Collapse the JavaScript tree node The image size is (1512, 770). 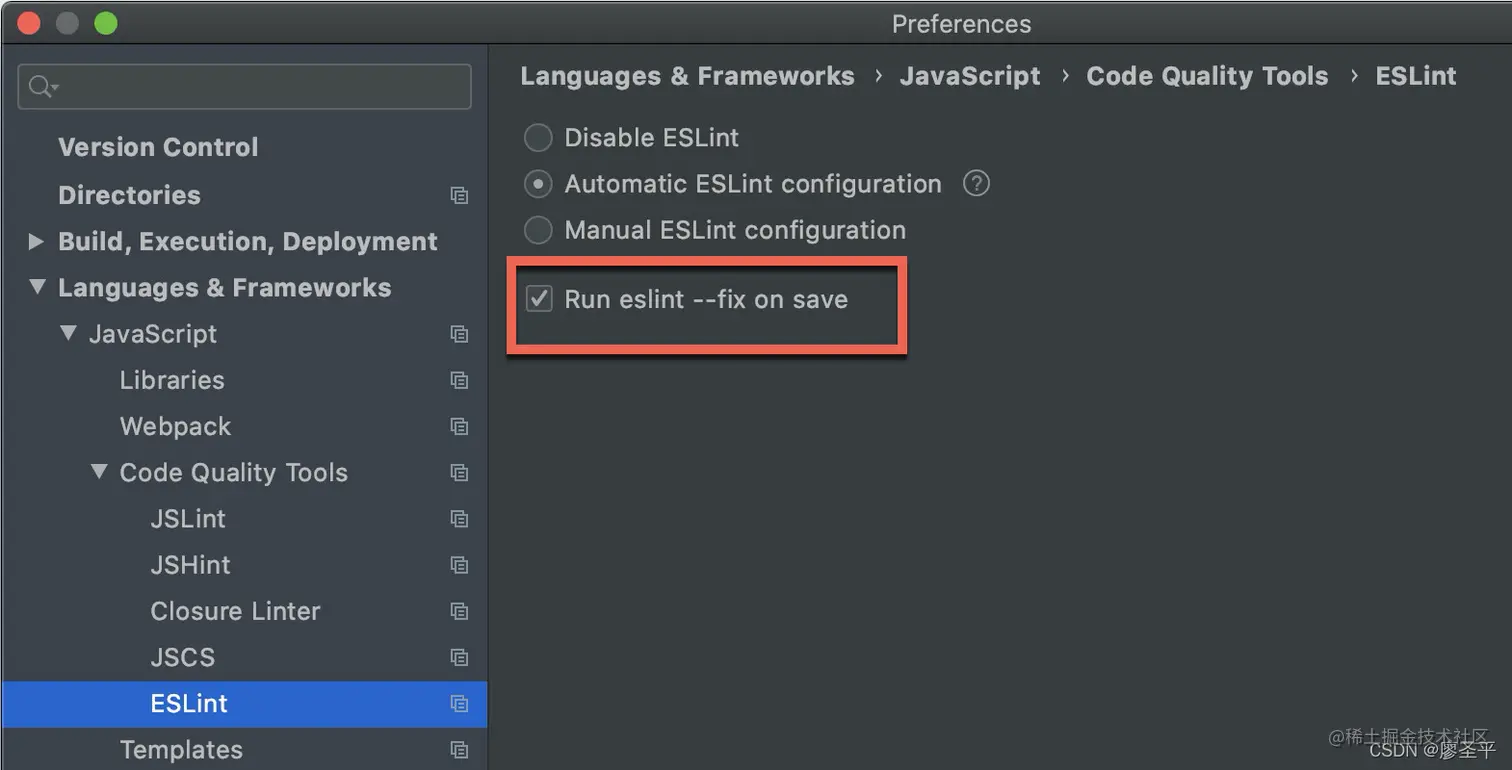point(68,333)
